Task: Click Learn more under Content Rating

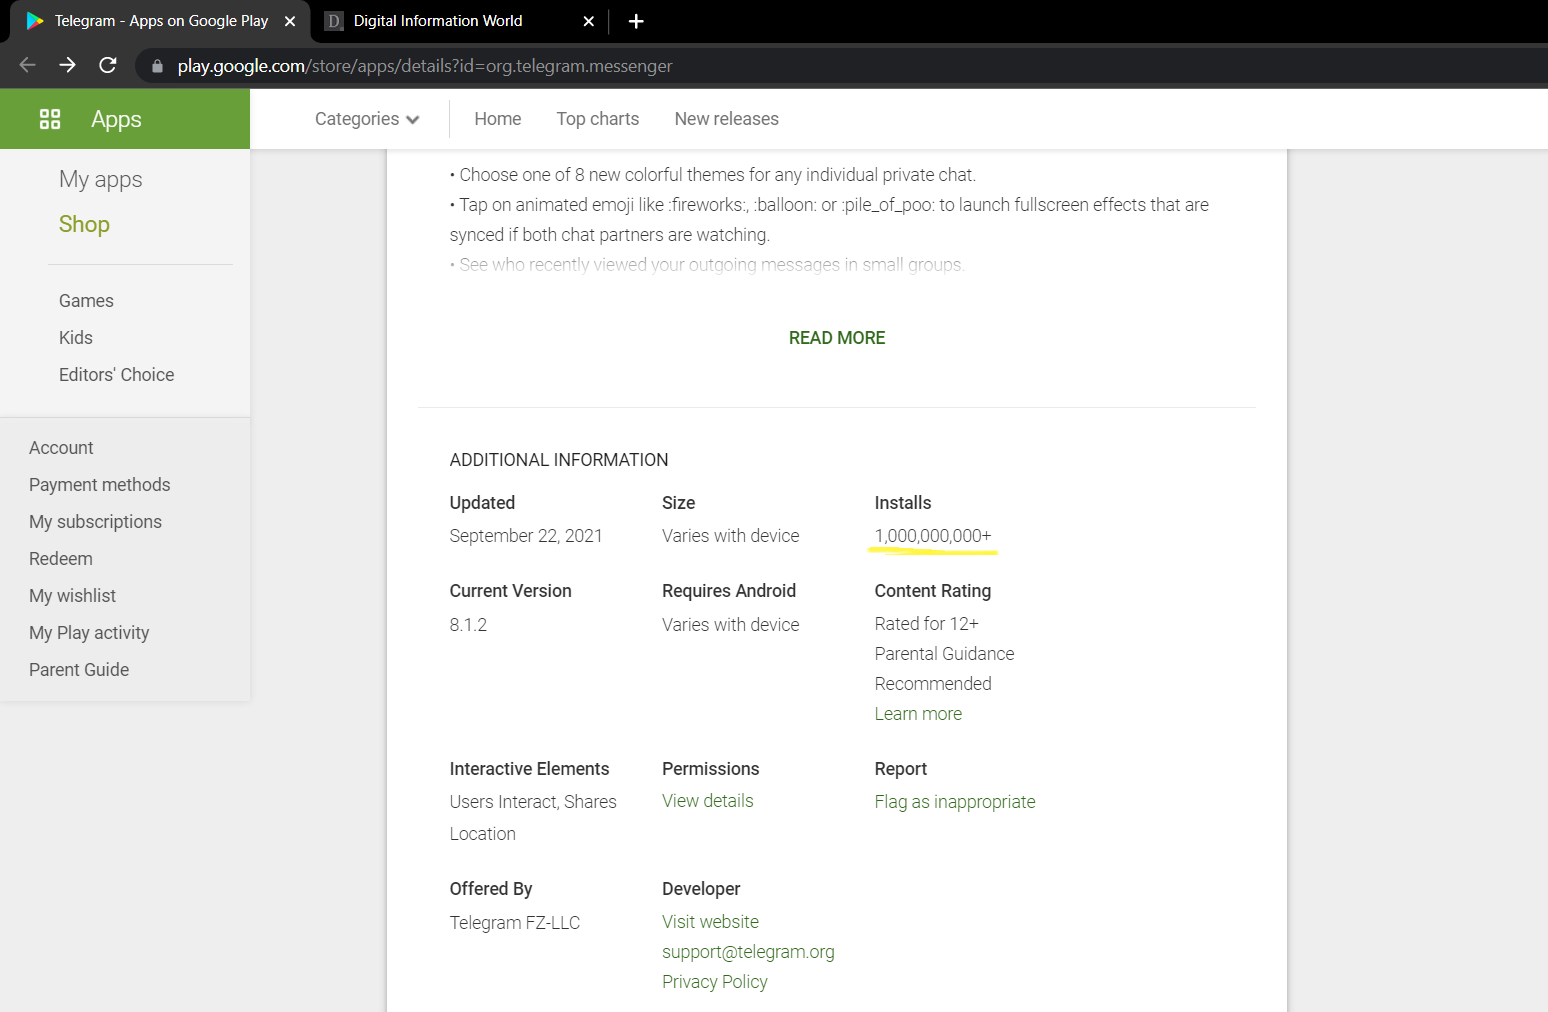Action: click(x=918, y=714)
